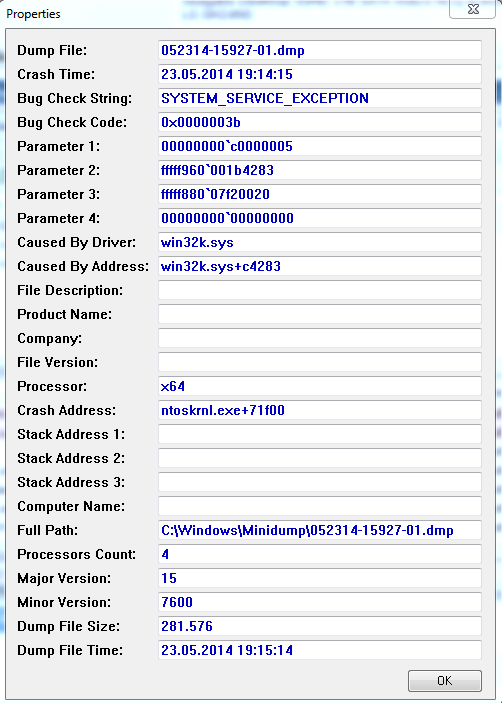Select Parameter 4 value 00000000`00000000
The width and height of the screenshot is (502, 703).
click(320, 218)
